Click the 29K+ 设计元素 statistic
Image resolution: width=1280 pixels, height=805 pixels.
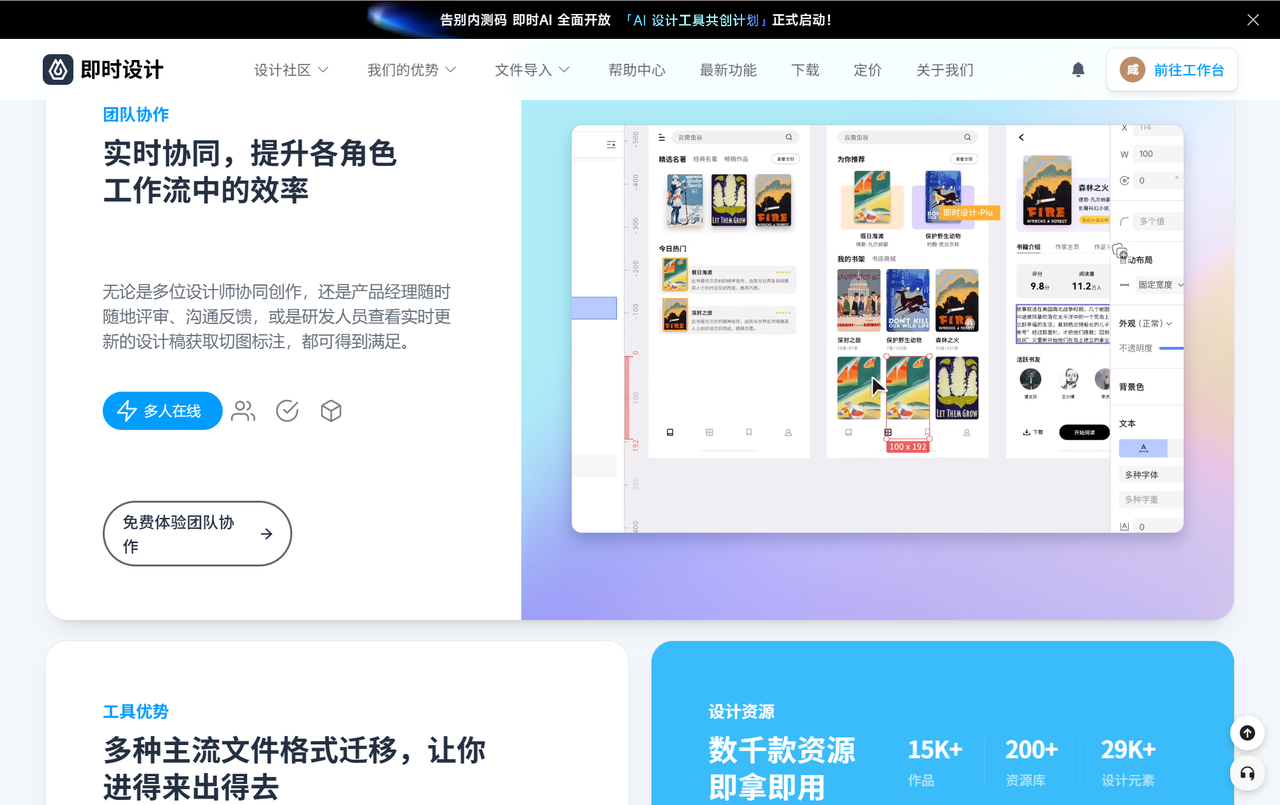[1128, 763]
